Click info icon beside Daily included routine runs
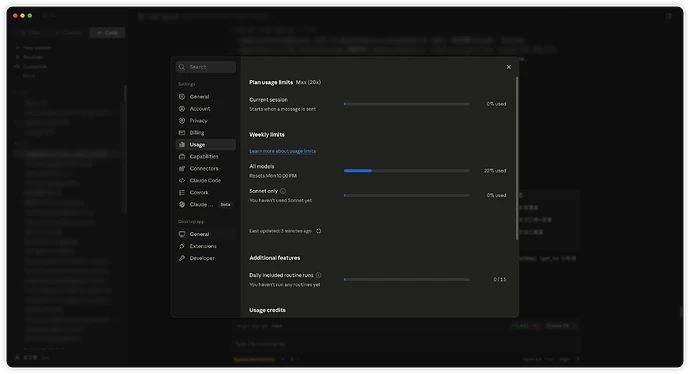The width and height of the screenshot is (690, 374). click(319, 275)
